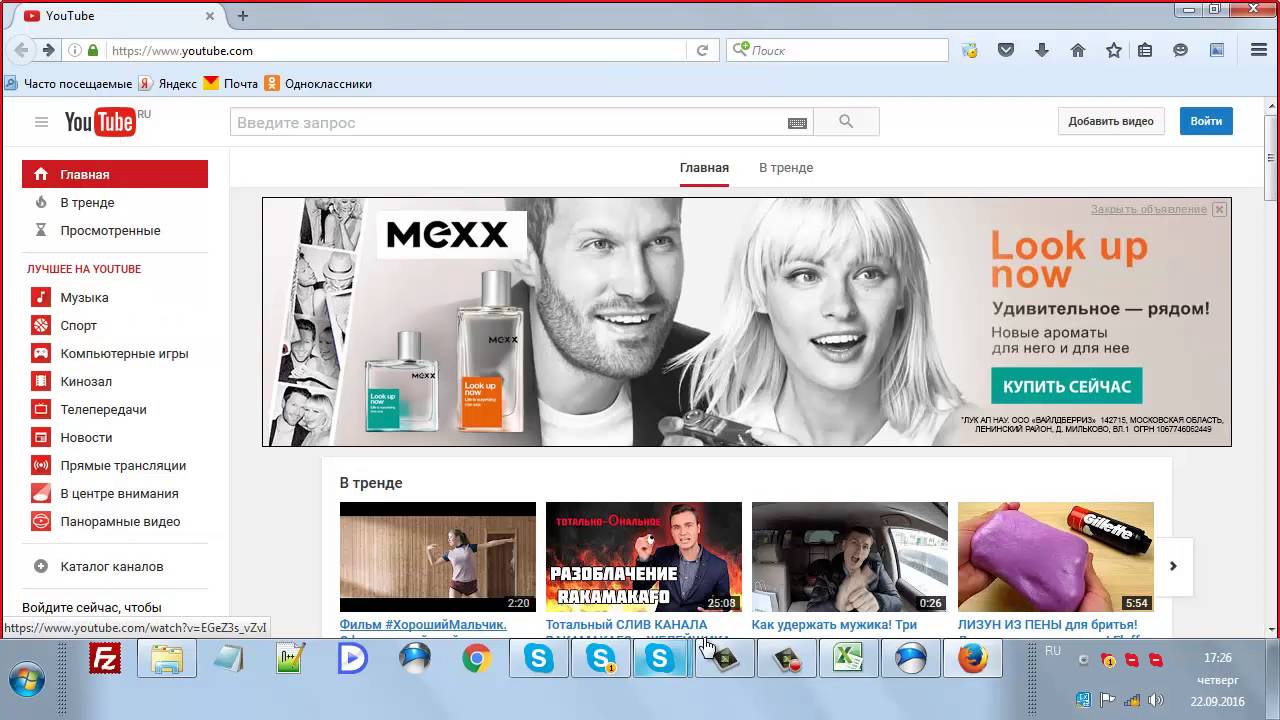Open the ХорошийМальчик film thumbnail
This screenshot has width=1280, height=720.
click(x=438, y=557)
